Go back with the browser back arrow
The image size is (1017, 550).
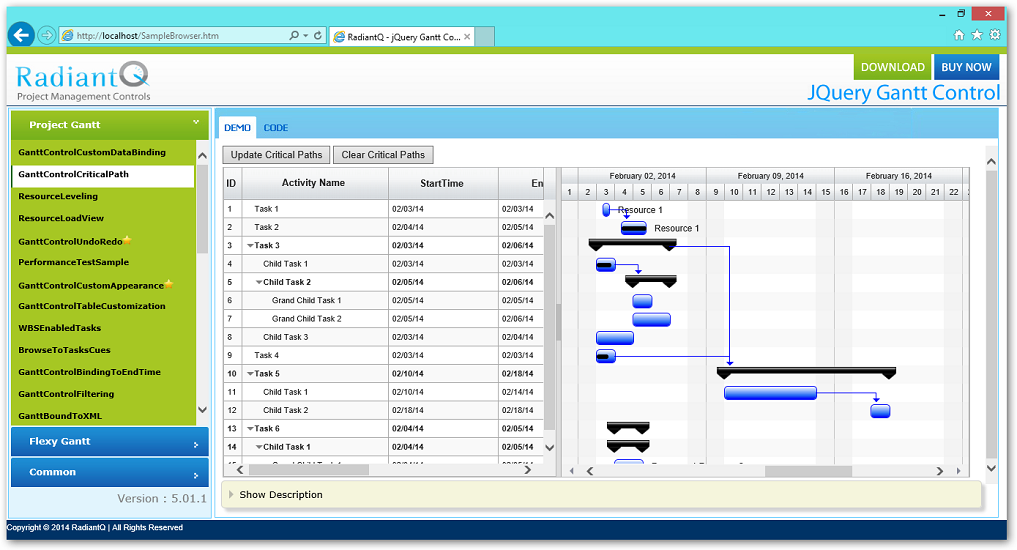[x=21, y=34]
